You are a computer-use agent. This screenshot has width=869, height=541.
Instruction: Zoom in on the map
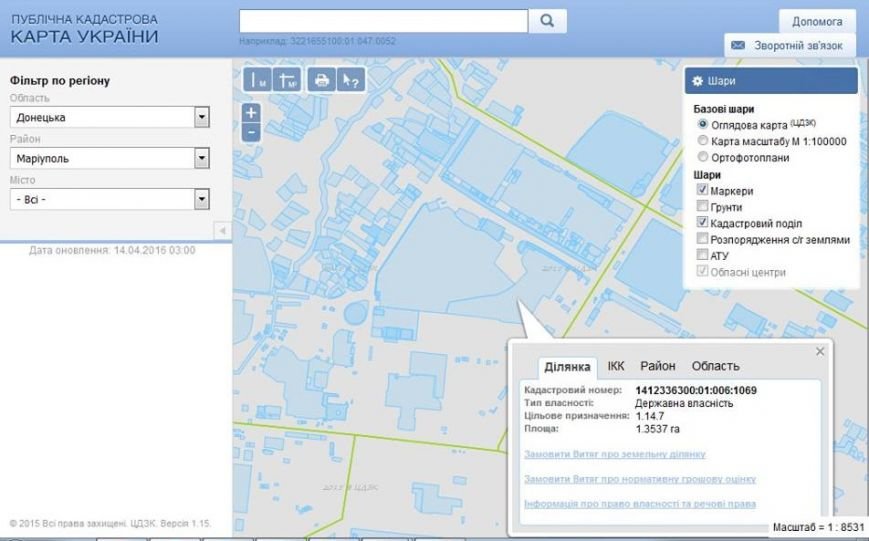coord(251,113)
